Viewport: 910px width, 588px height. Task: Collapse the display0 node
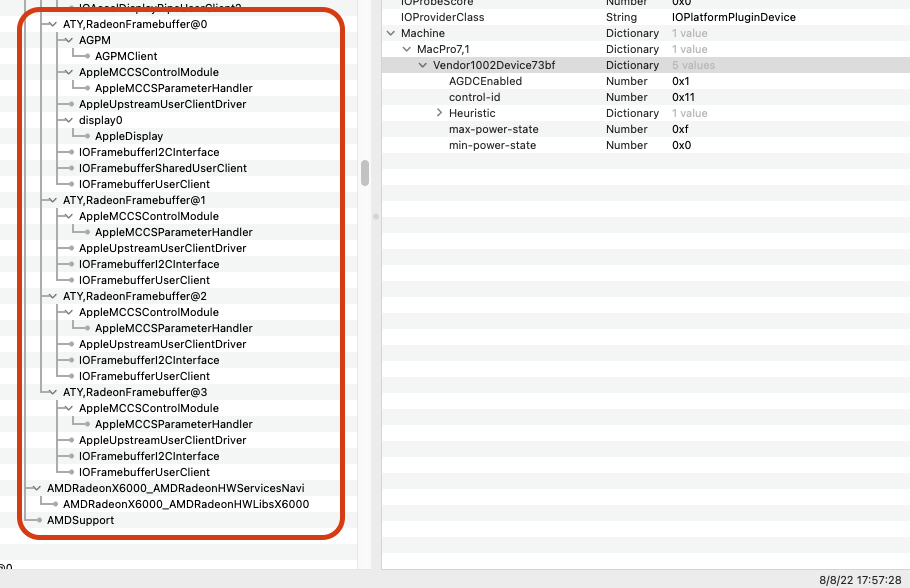(x=69, y=120)
